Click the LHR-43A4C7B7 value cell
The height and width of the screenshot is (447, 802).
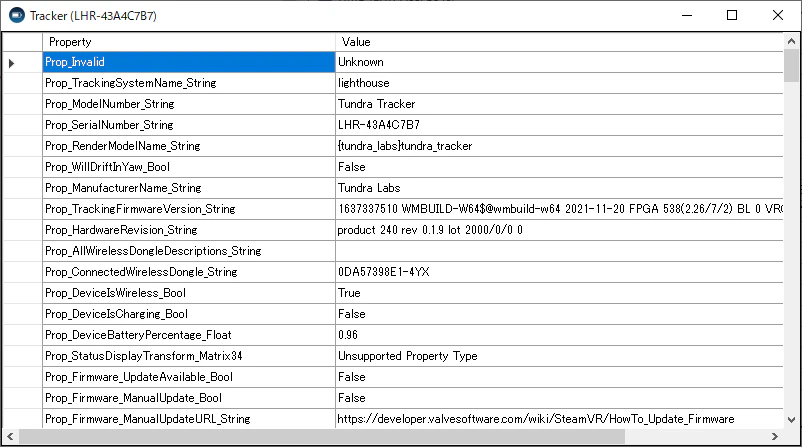pos(559,125)
